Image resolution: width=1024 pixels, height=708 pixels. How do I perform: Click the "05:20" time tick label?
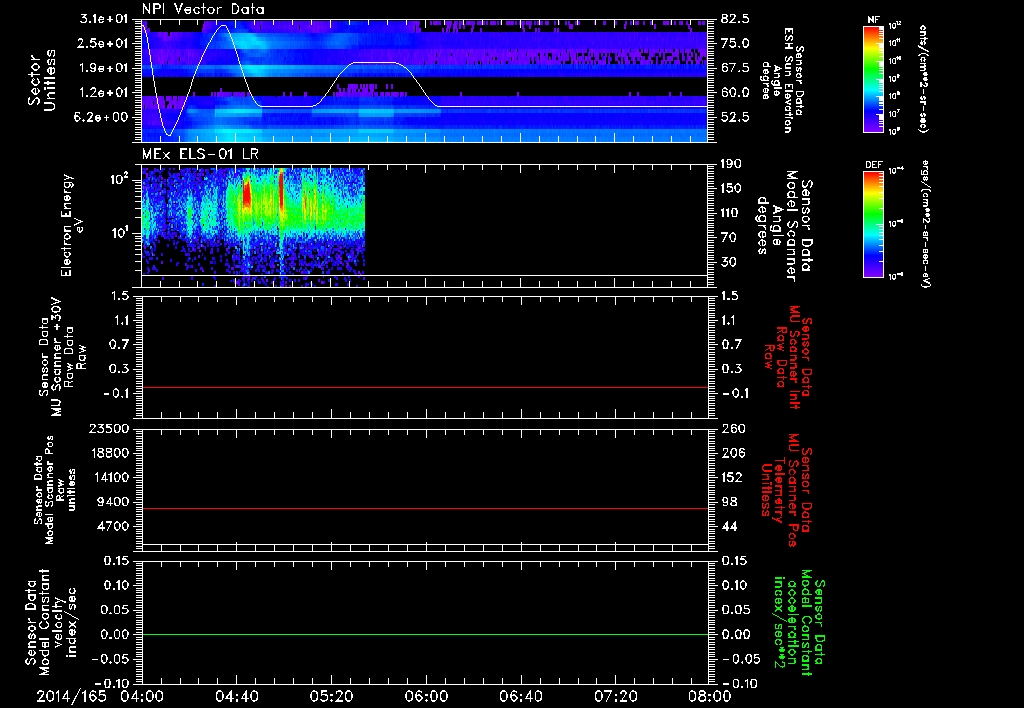(x=331, y=696)
